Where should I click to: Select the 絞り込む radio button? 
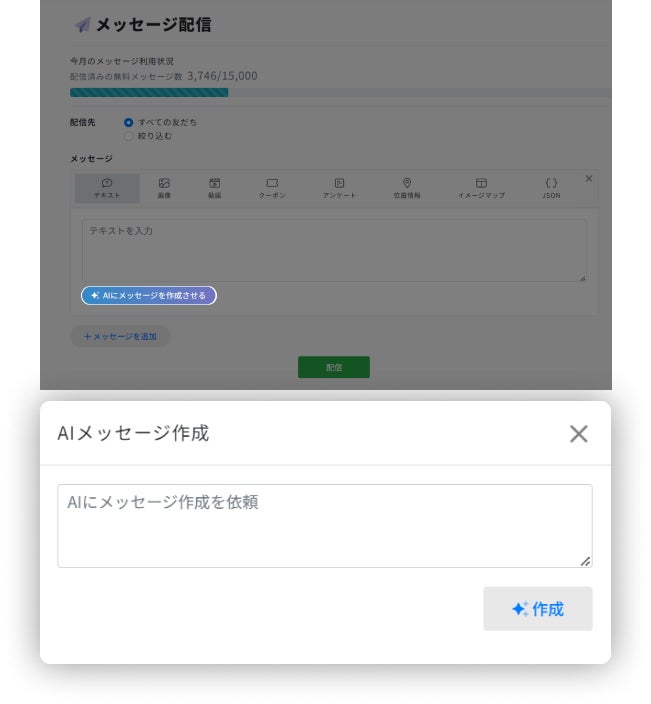click(x=128, y=135)
